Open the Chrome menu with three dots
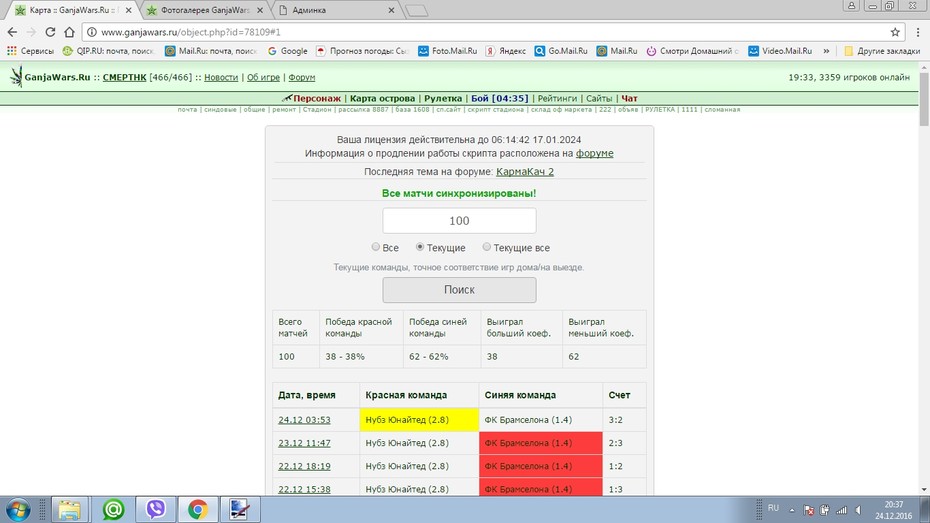The image size is (930, 523). [x=918, y=32]
